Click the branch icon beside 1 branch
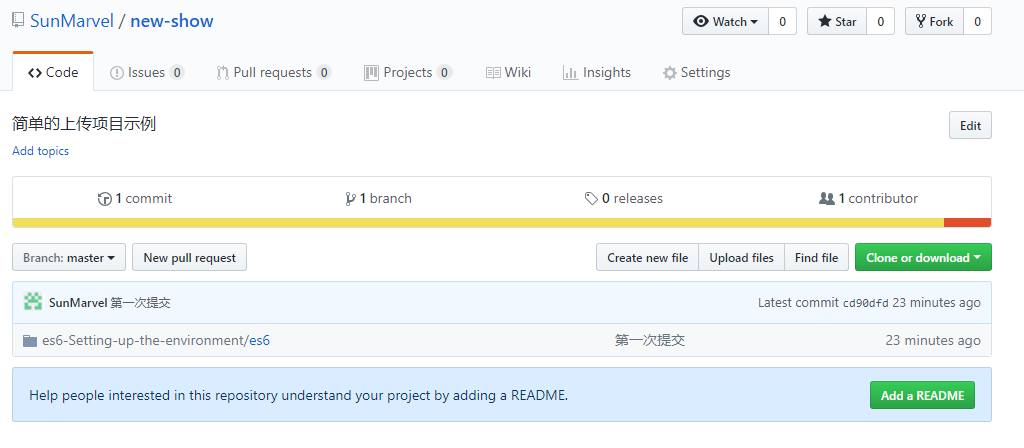 tap(350, 199)
